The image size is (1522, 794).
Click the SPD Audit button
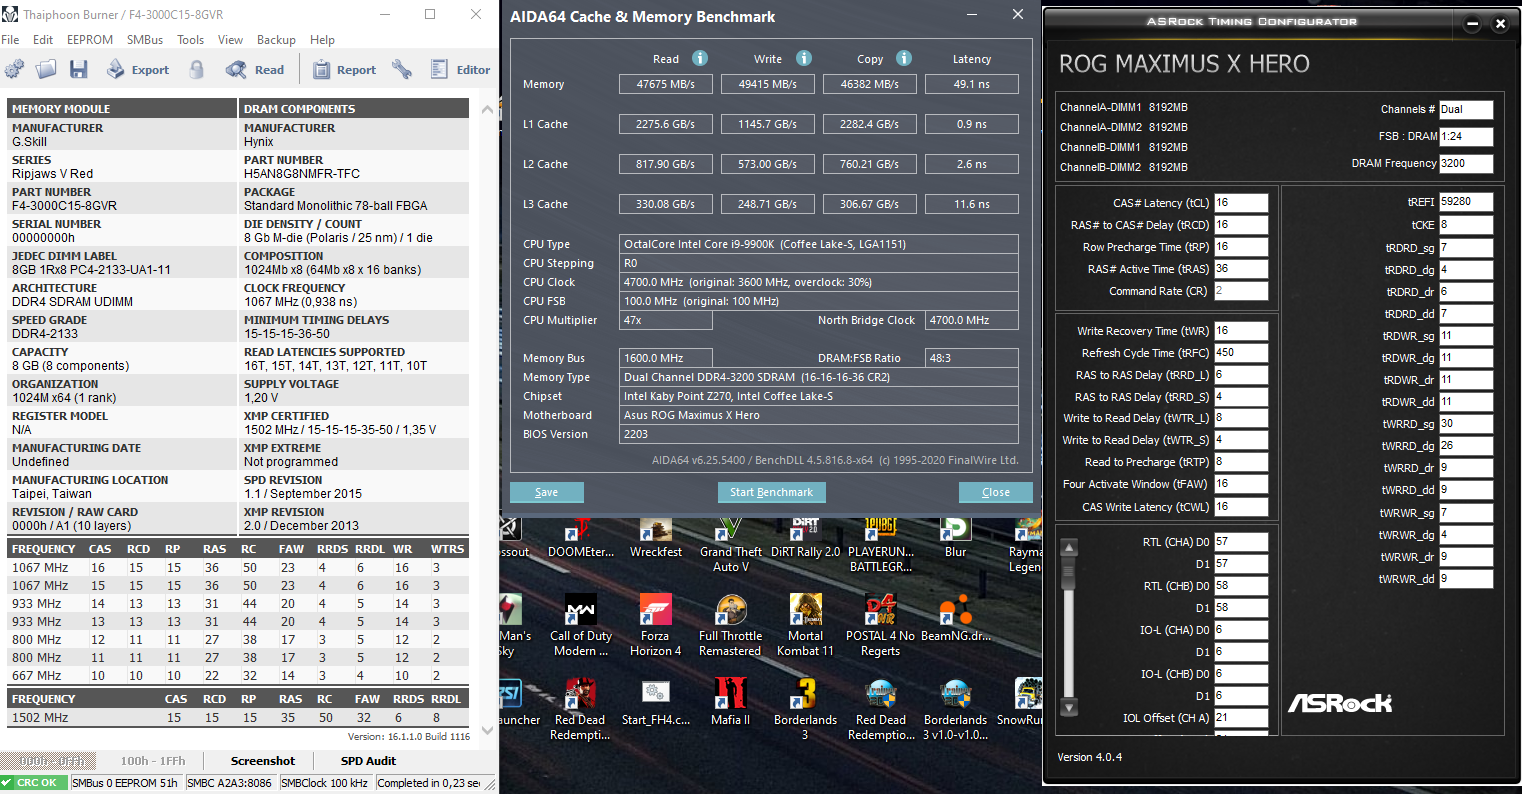tap(368, 761)
